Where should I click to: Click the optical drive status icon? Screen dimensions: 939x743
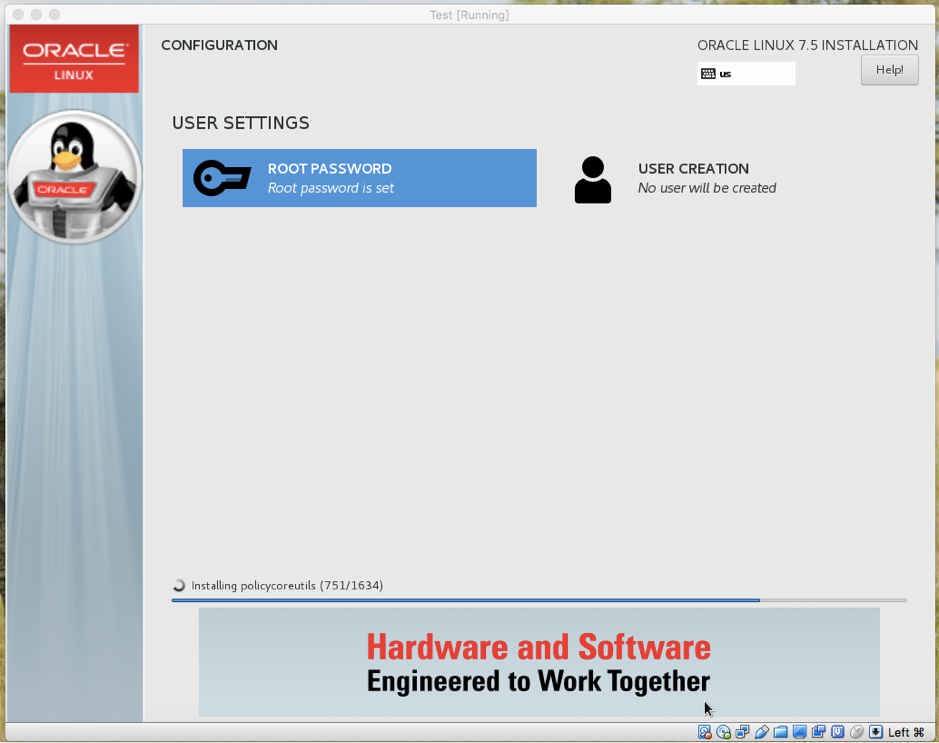point(723,731)
